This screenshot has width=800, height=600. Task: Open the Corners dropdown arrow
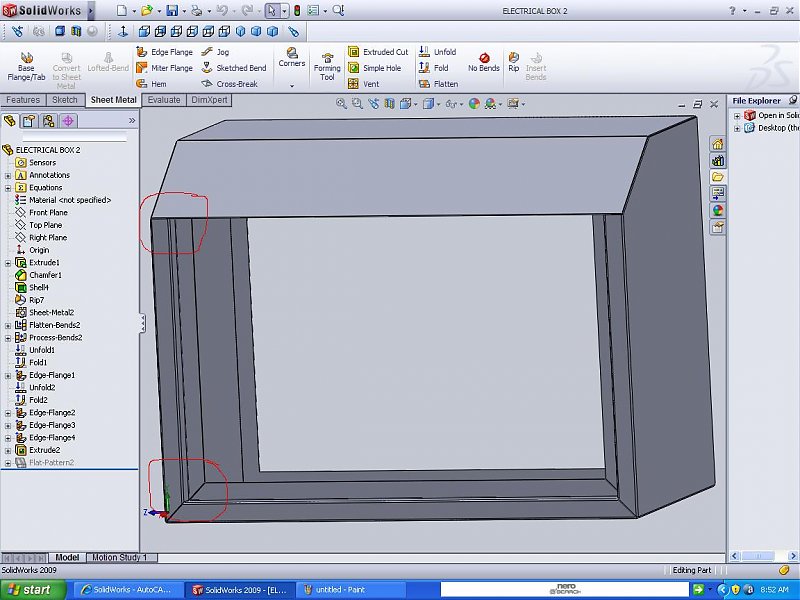point(292,85)
